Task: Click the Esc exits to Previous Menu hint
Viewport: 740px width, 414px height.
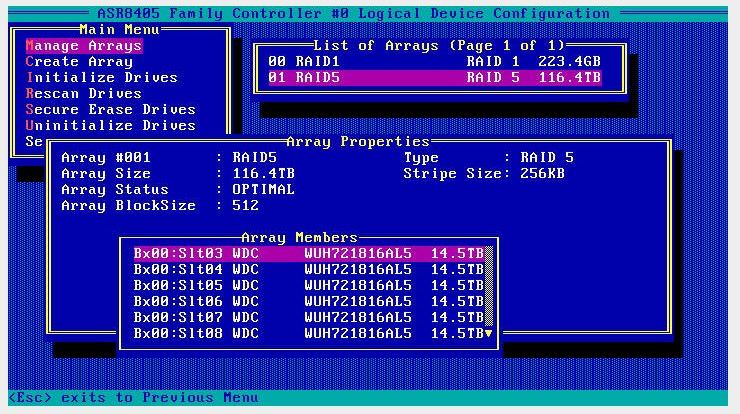Action: (x=134, y=397)
